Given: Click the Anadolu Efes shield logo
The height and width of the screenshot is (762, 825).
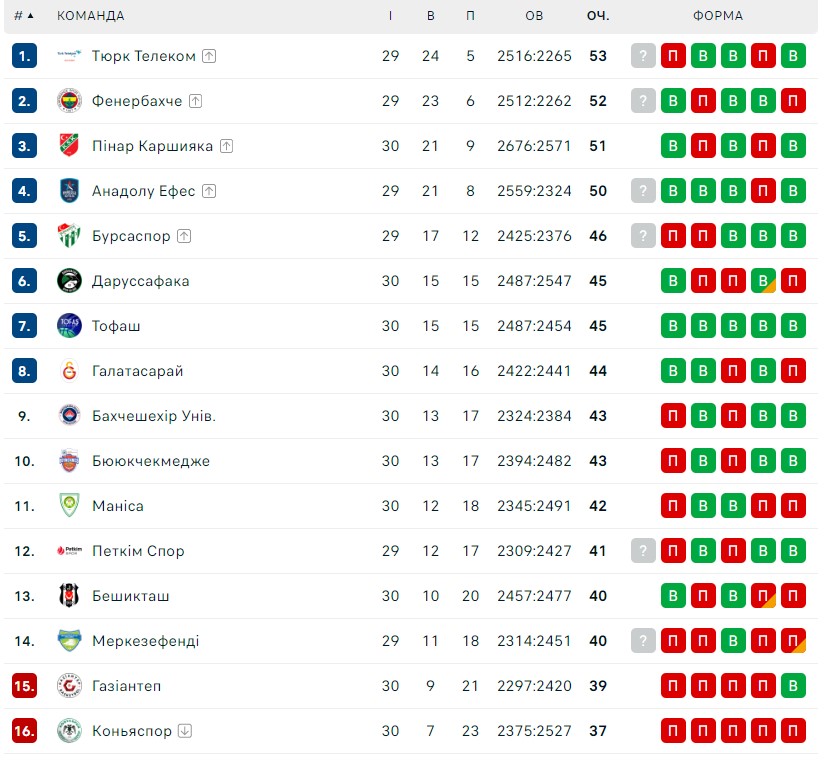Looking at the screenshot, I should (x=69, y=191).
